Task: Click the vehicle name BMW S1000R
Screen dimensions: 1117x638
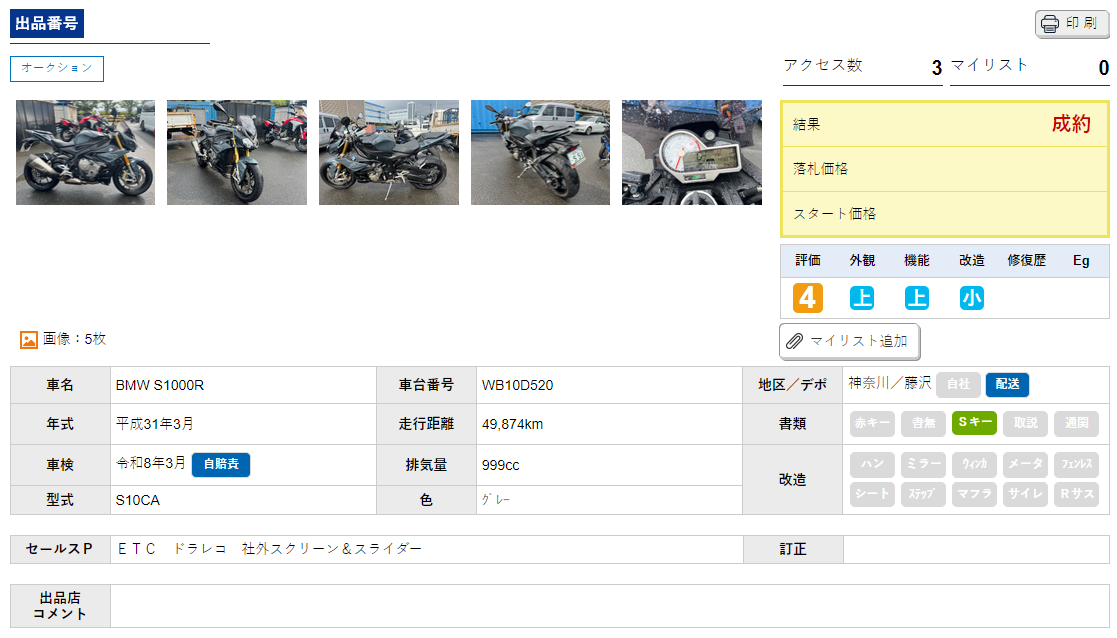Action: pos(160,385)
